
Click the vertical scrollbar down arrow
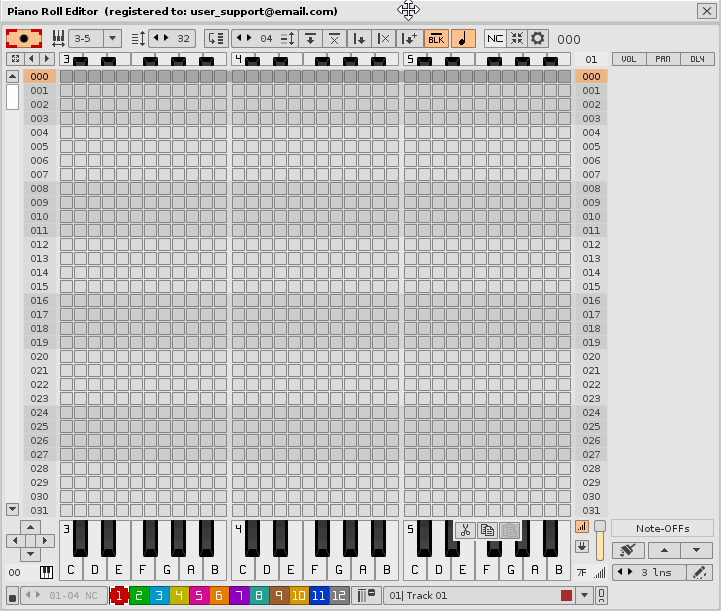12,509
